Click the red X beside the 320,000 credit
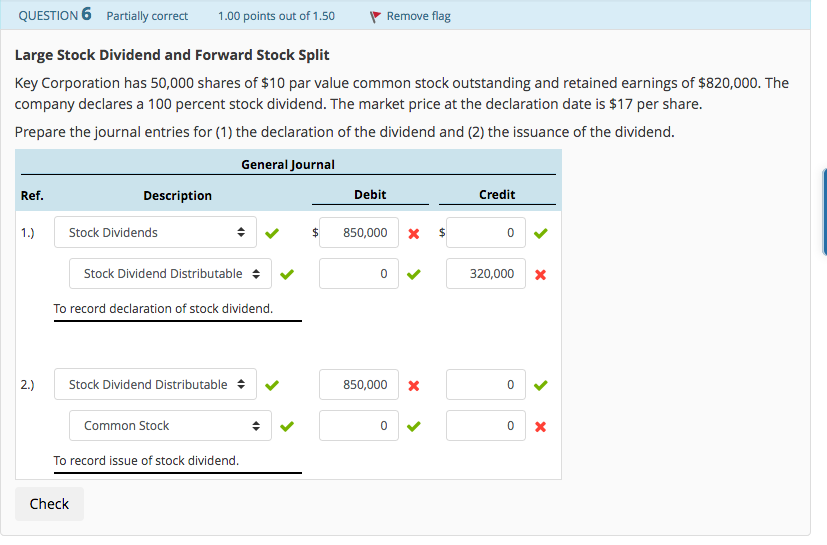 (541, 274)
